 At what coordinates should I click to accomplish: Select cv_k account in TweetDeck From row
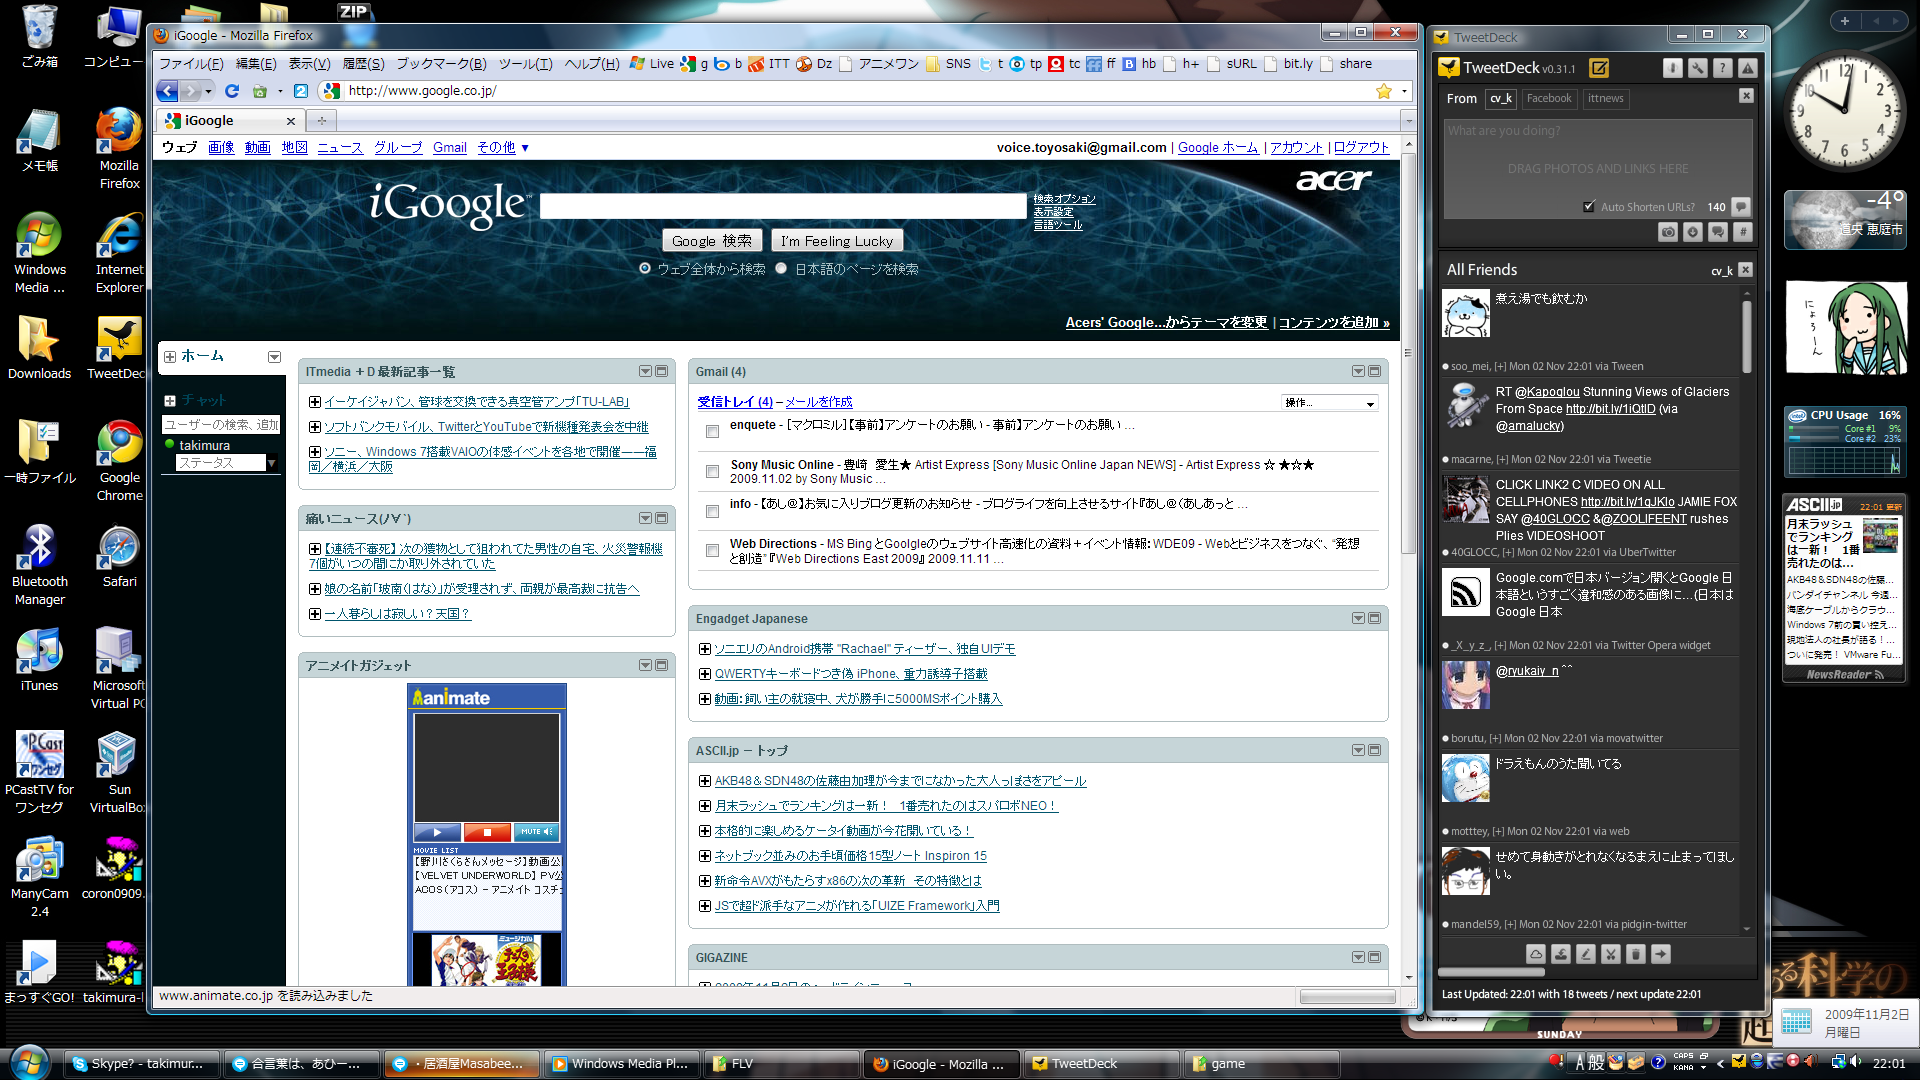[1500, 98]
